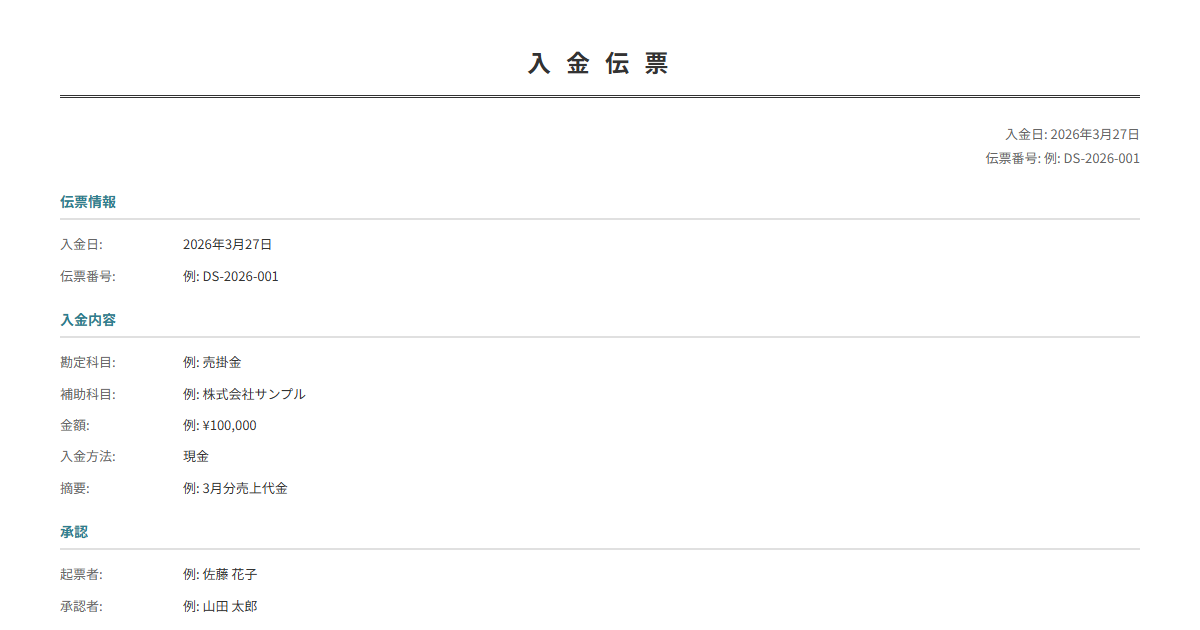Viewport: 1200px width, 630px height.
Task: Click the 勘定科目 field label
Action: (88, 362)
